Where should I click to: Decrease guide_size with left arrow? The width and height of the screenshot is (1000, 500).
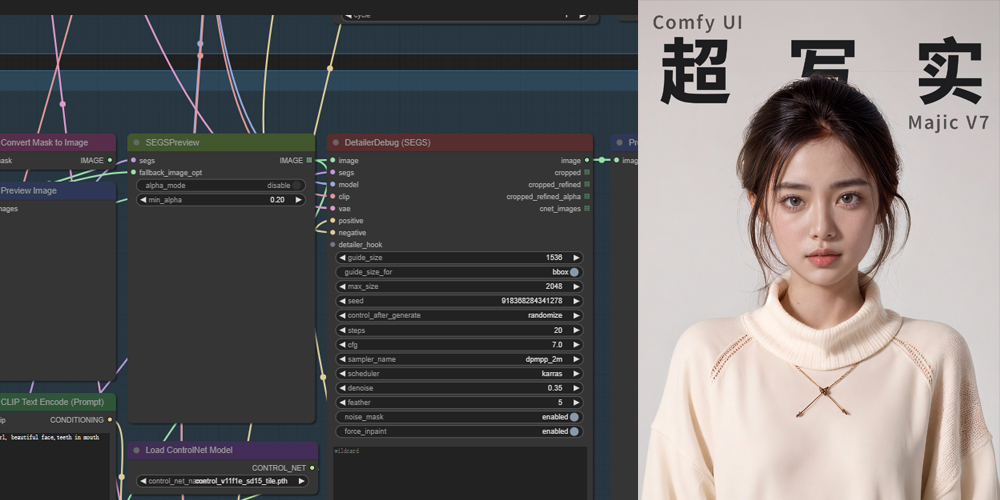point(342,258)
